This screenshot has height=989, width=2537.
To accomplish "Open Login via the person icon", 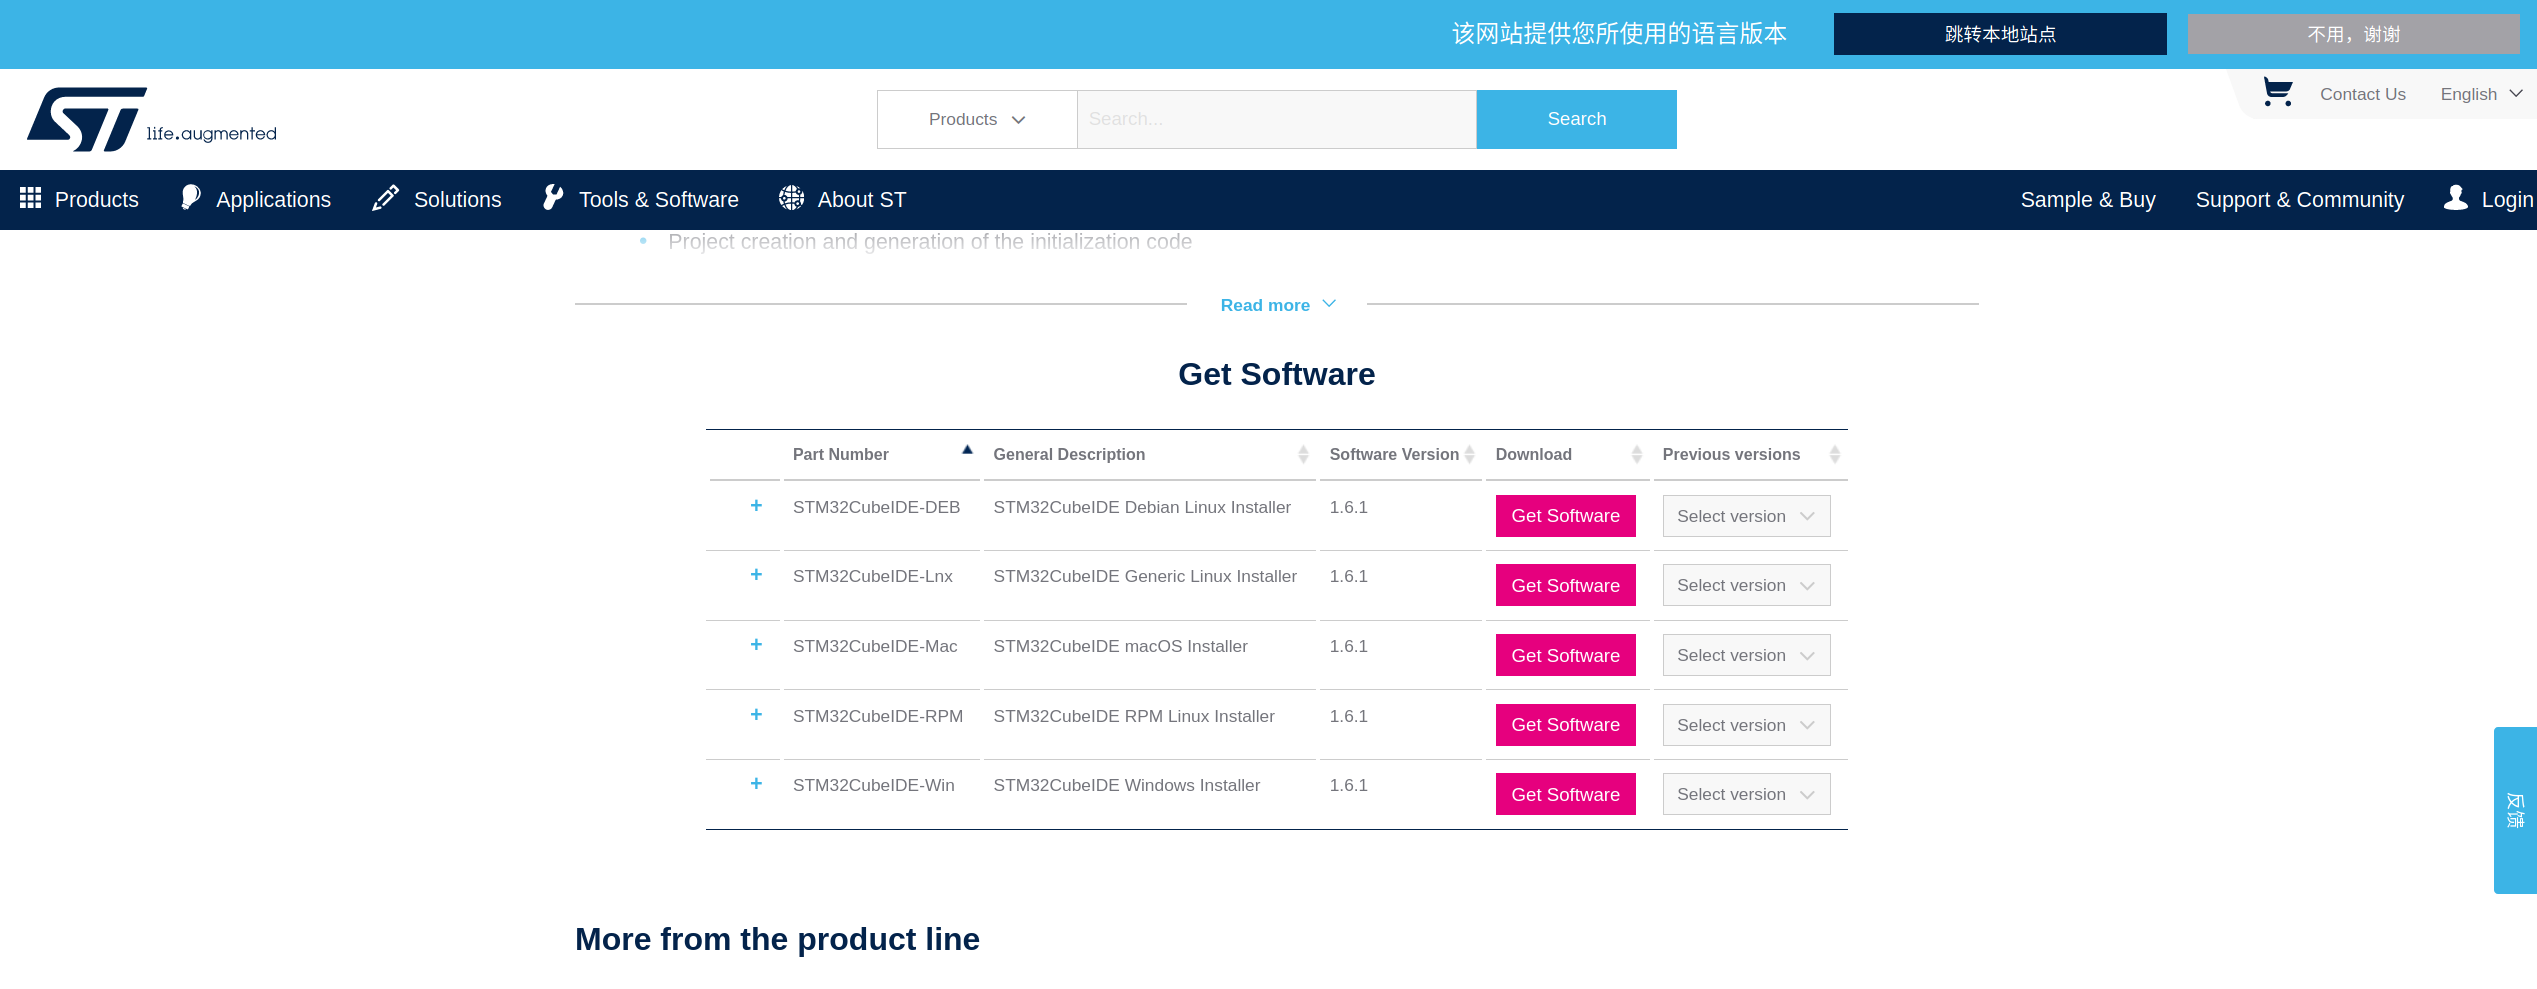I will click(x=2457, y=199).
